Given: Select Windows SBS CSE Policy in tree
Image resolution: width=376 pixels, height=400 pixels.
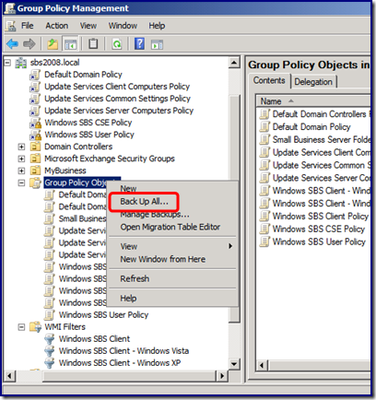Looking at the screenshot, I should (88, 123).
